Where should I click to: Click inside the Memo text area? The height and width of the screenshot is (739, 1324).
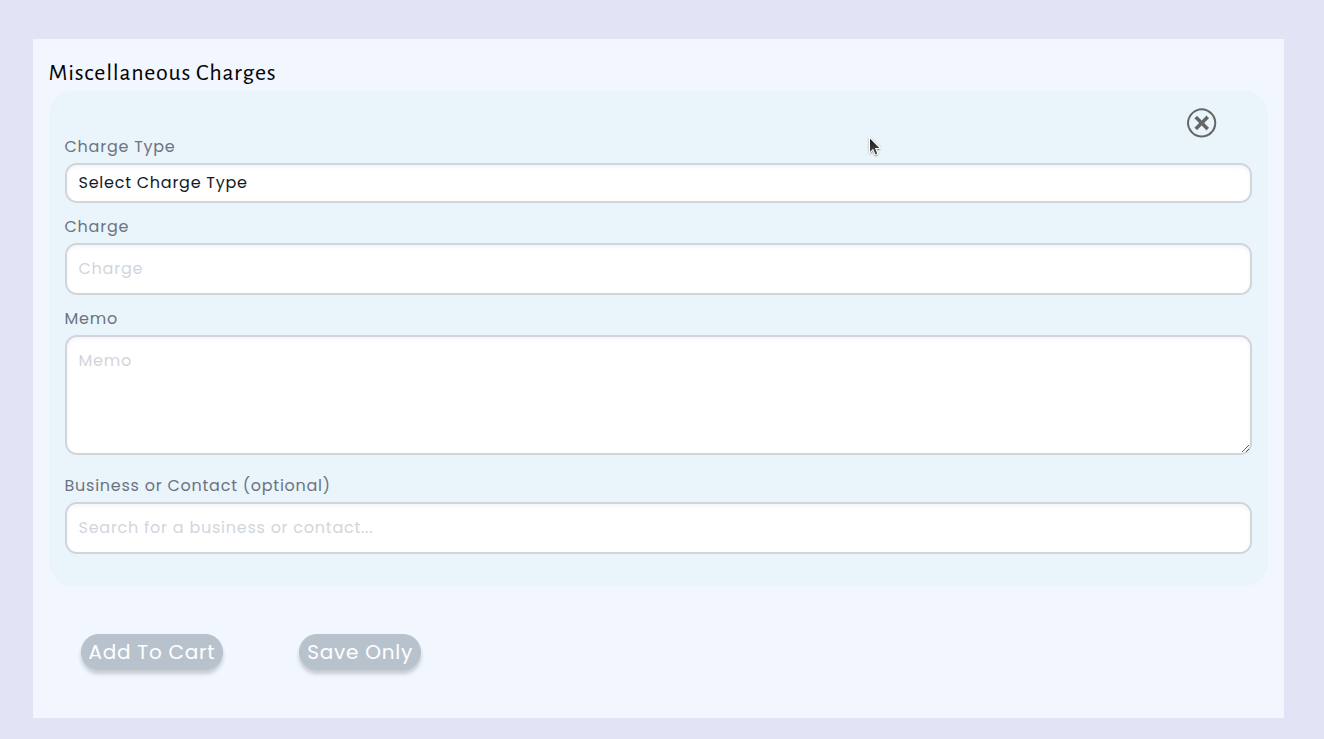[658, 395]
